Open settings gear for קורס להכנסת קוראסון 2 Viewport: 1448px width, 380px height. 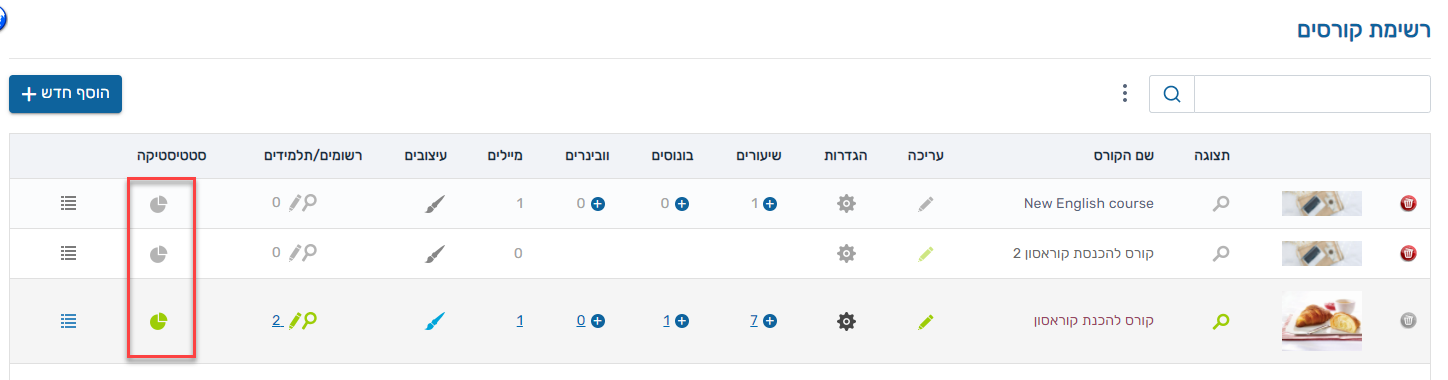tap(846, 253)
